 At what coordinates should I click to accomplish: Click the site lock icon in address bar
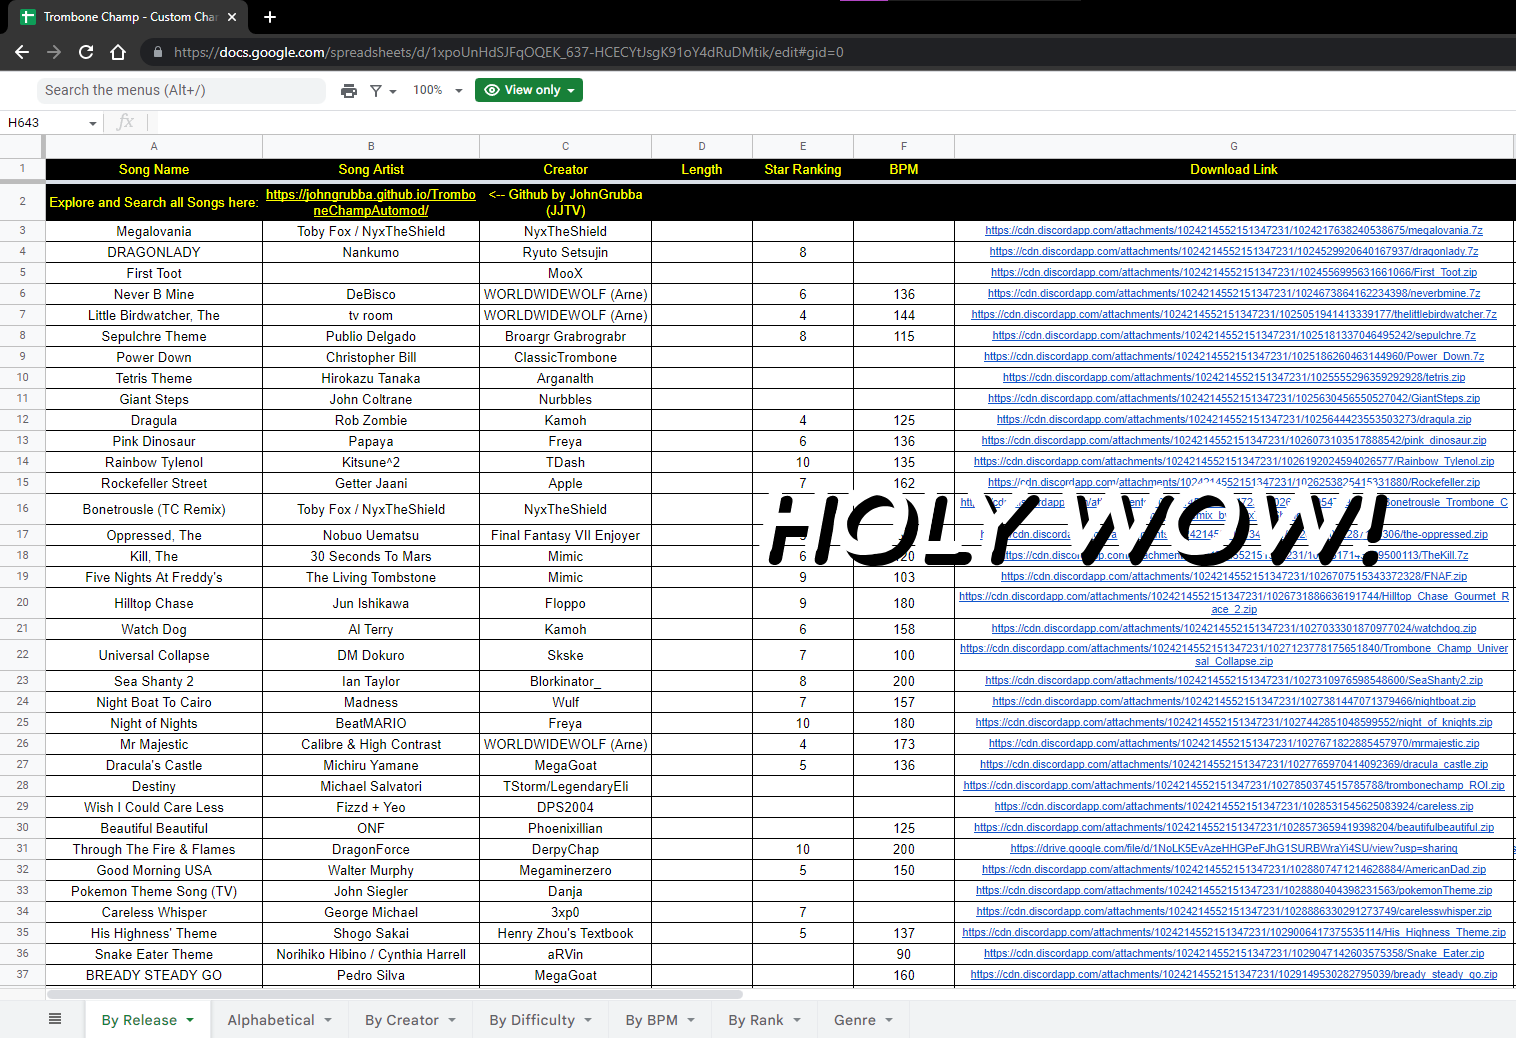click(x=157, y=52)
